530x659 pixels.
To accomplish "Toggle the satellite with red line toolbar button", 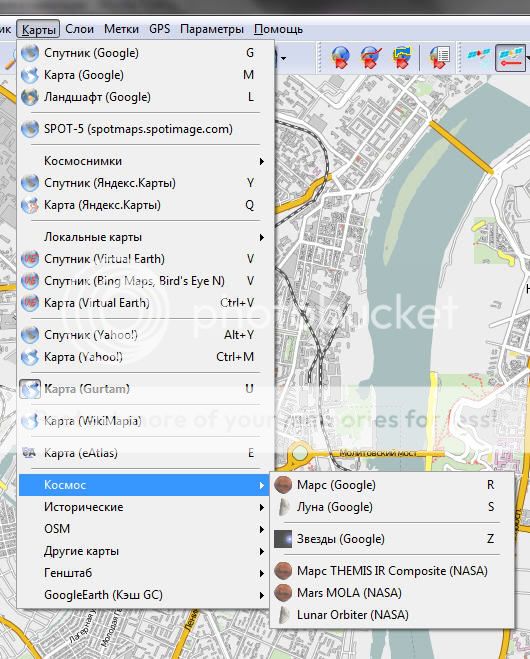I will pos(510,58).
